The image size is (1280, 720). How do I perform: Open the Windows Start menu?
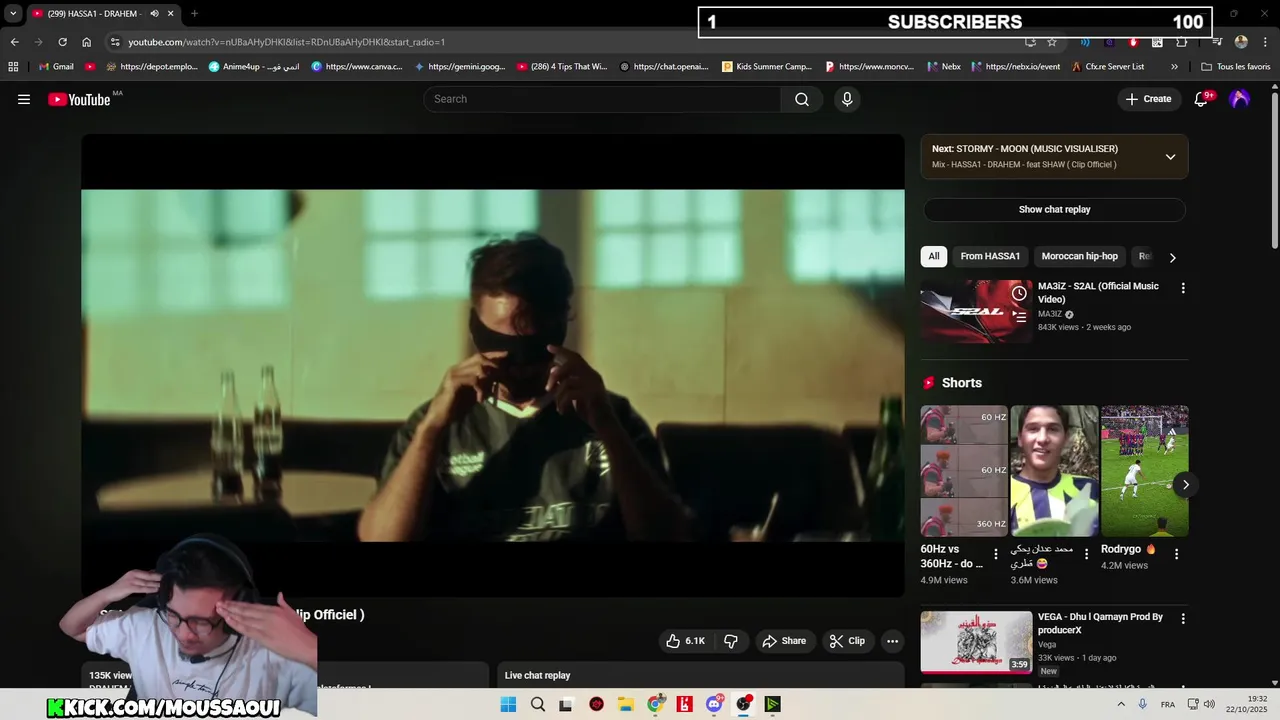(508, 704)
